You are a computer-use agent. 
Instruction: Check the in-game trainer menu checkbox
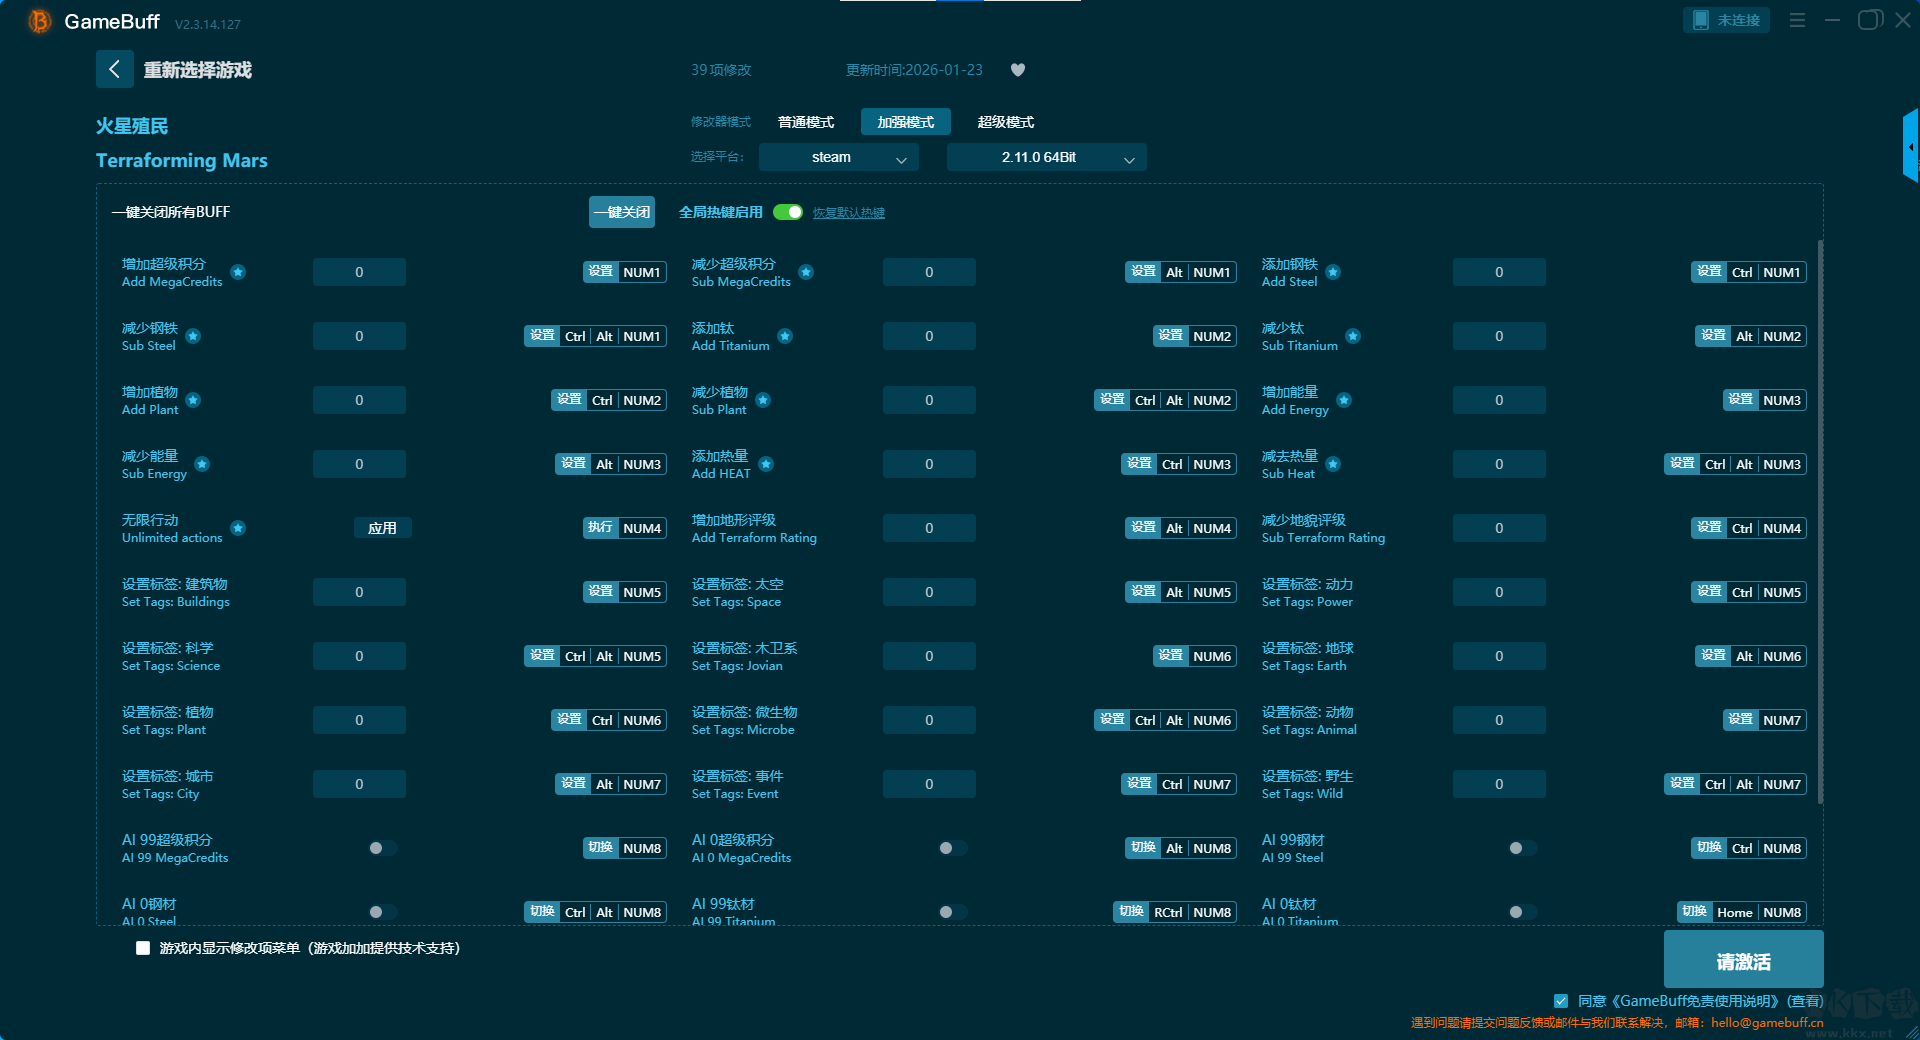pyautogui.click(x=143, y=948)
